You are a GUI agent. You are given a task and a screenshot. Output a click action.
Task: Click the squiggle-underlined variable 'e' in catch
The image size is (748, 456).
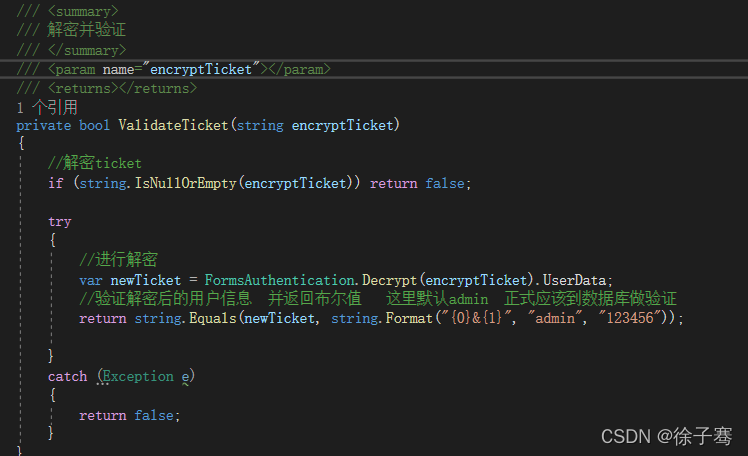point(185,377)
